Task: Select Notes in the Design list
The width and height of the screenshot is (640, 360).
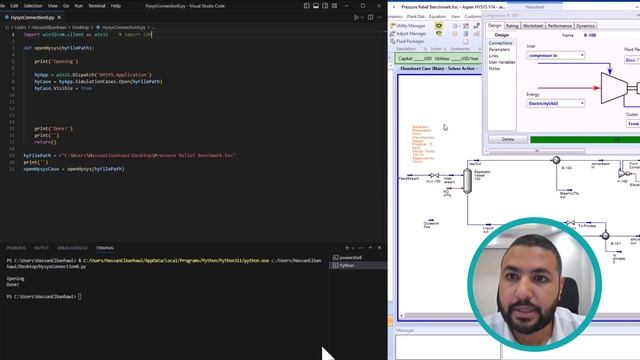Action: tap(494, 69)
